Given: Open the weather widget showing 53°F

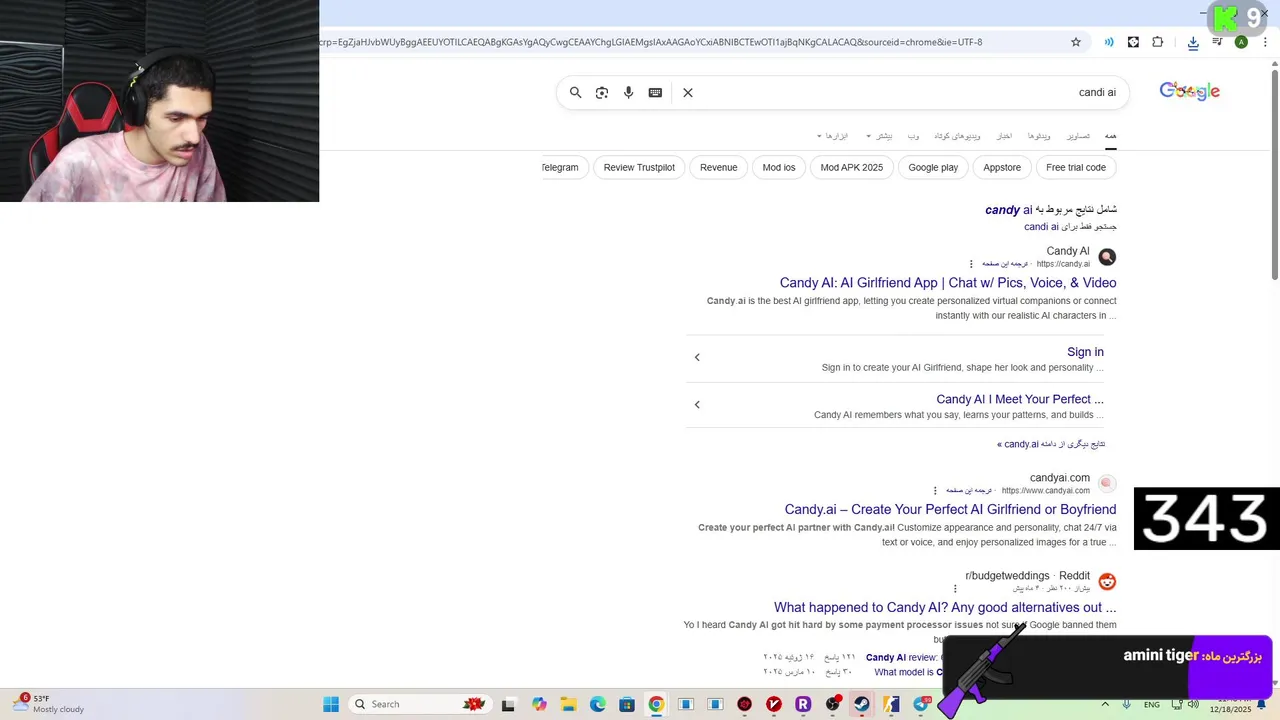Looking at the screenshot, I should click(x=50, y=704).
